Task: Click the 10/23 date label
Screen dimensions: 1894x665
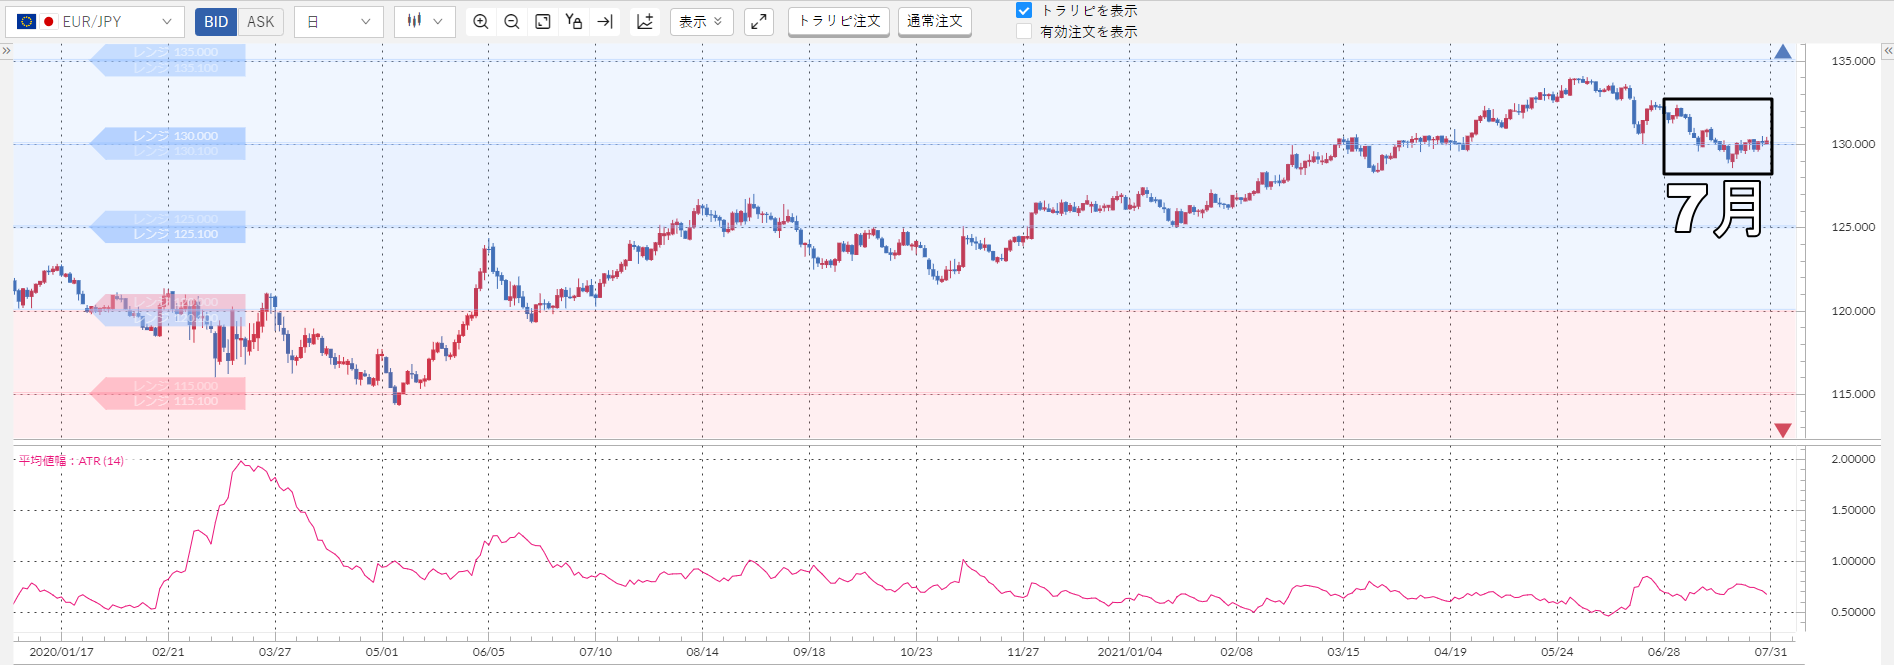Action: (x=916, y=652)
